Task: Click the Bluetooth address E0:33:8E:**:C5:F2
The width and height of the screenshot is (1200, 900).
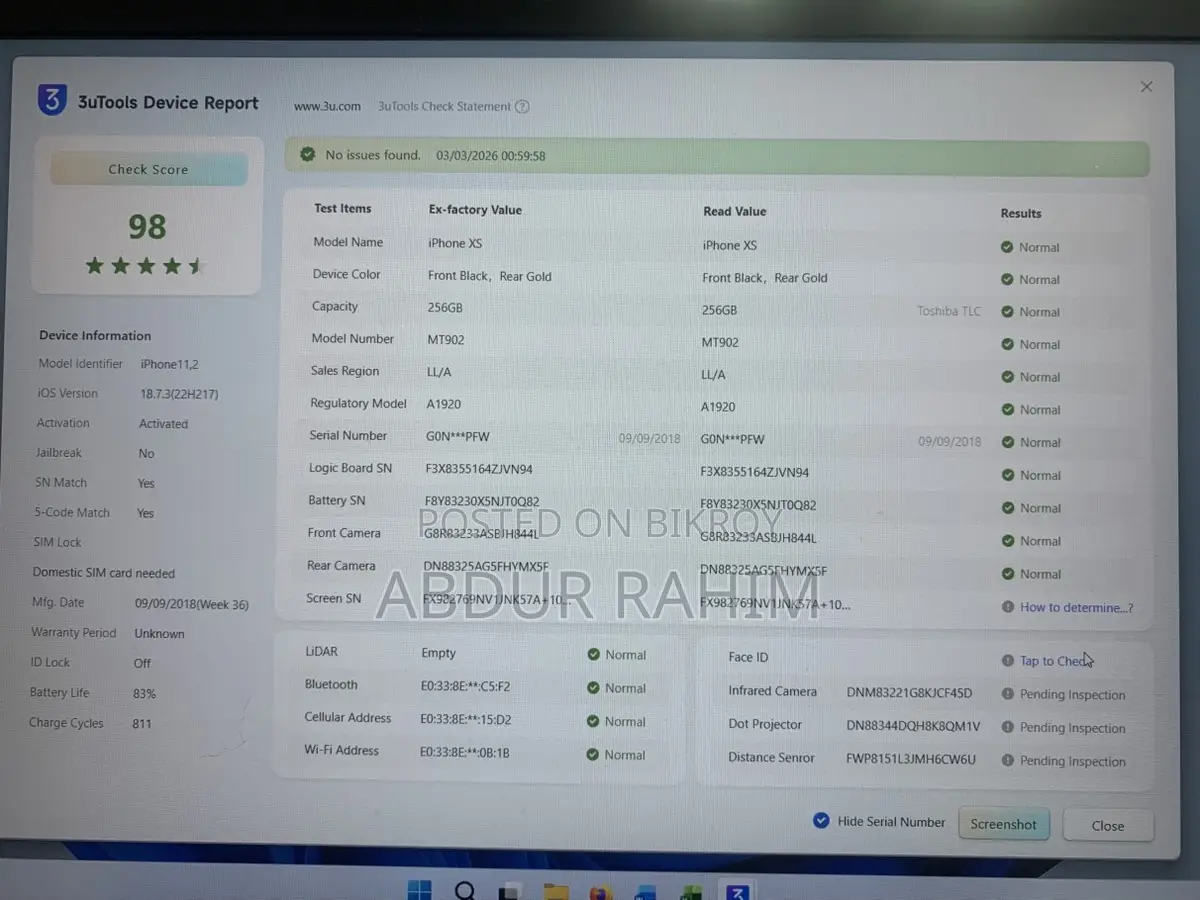Action: 465,686
